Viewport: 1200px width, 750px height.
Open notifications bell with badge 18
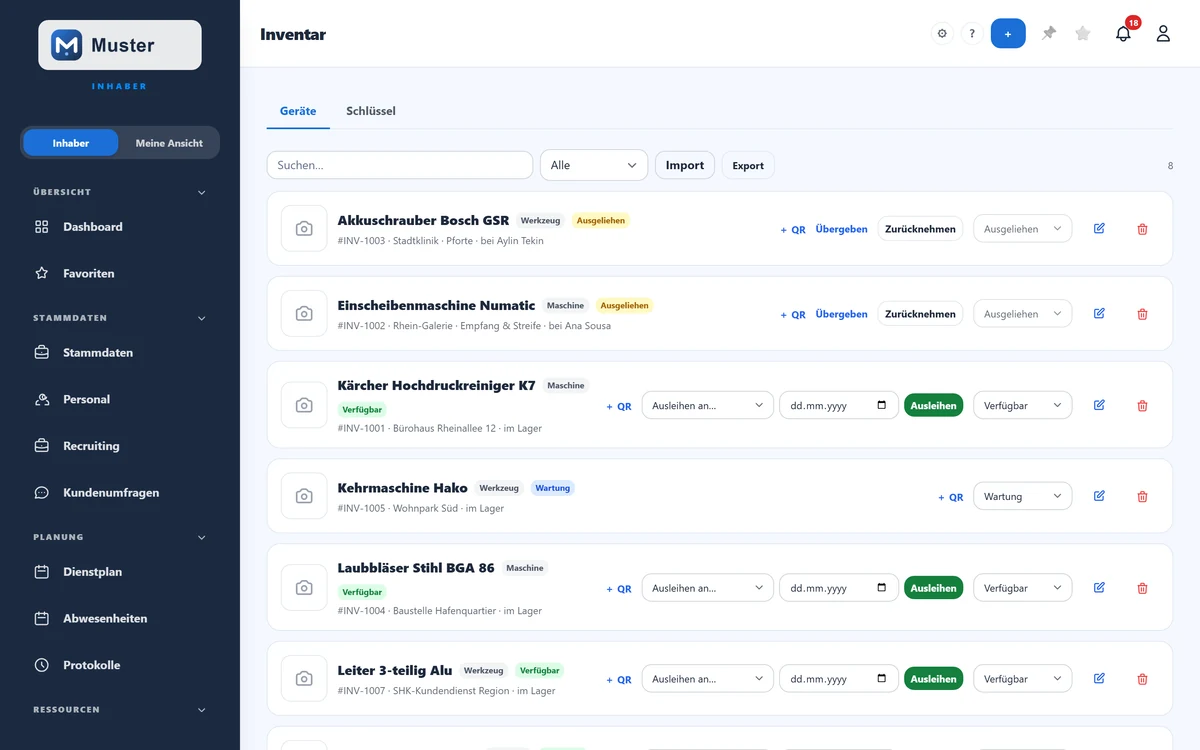click(1124, 34)
